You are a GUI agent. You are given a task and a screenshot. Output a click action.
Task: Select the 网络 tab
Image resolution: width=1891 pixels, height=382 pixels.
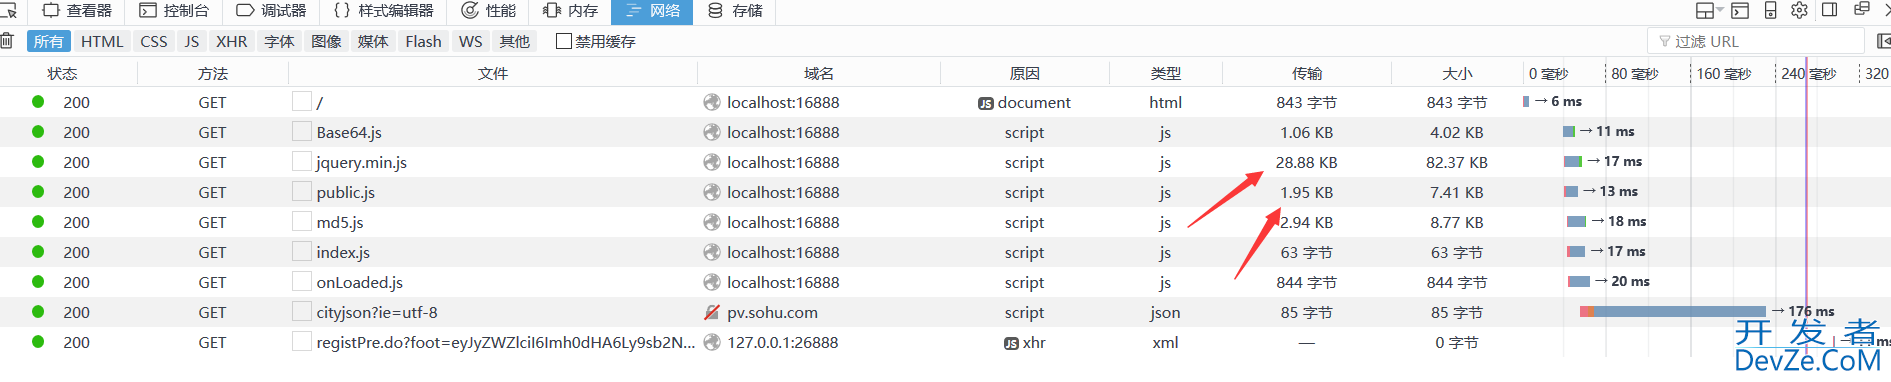click(x=652, y=11)
